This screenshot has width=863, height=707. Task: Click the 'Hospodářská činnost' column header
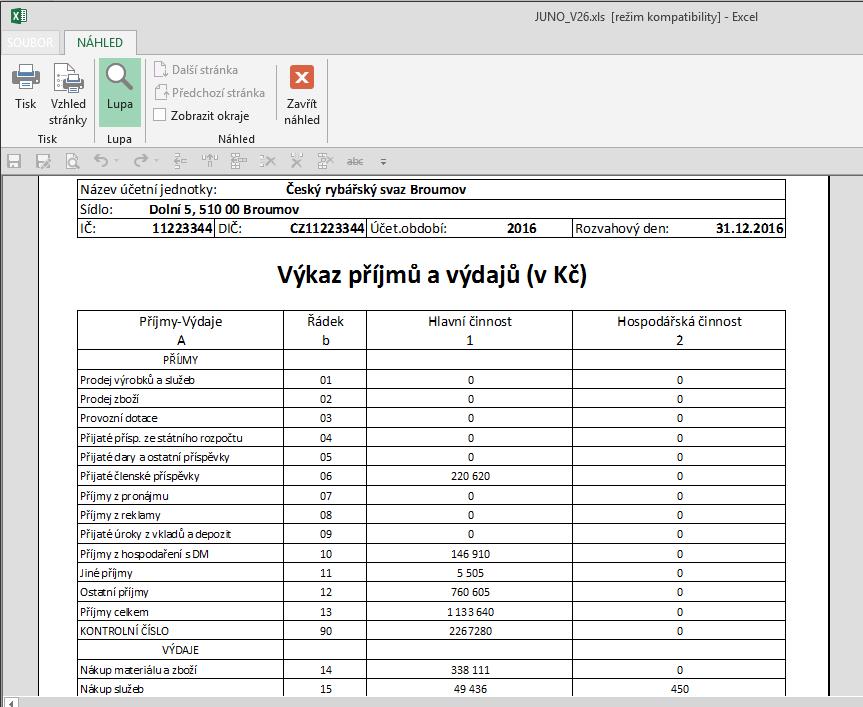coord(679,321)
